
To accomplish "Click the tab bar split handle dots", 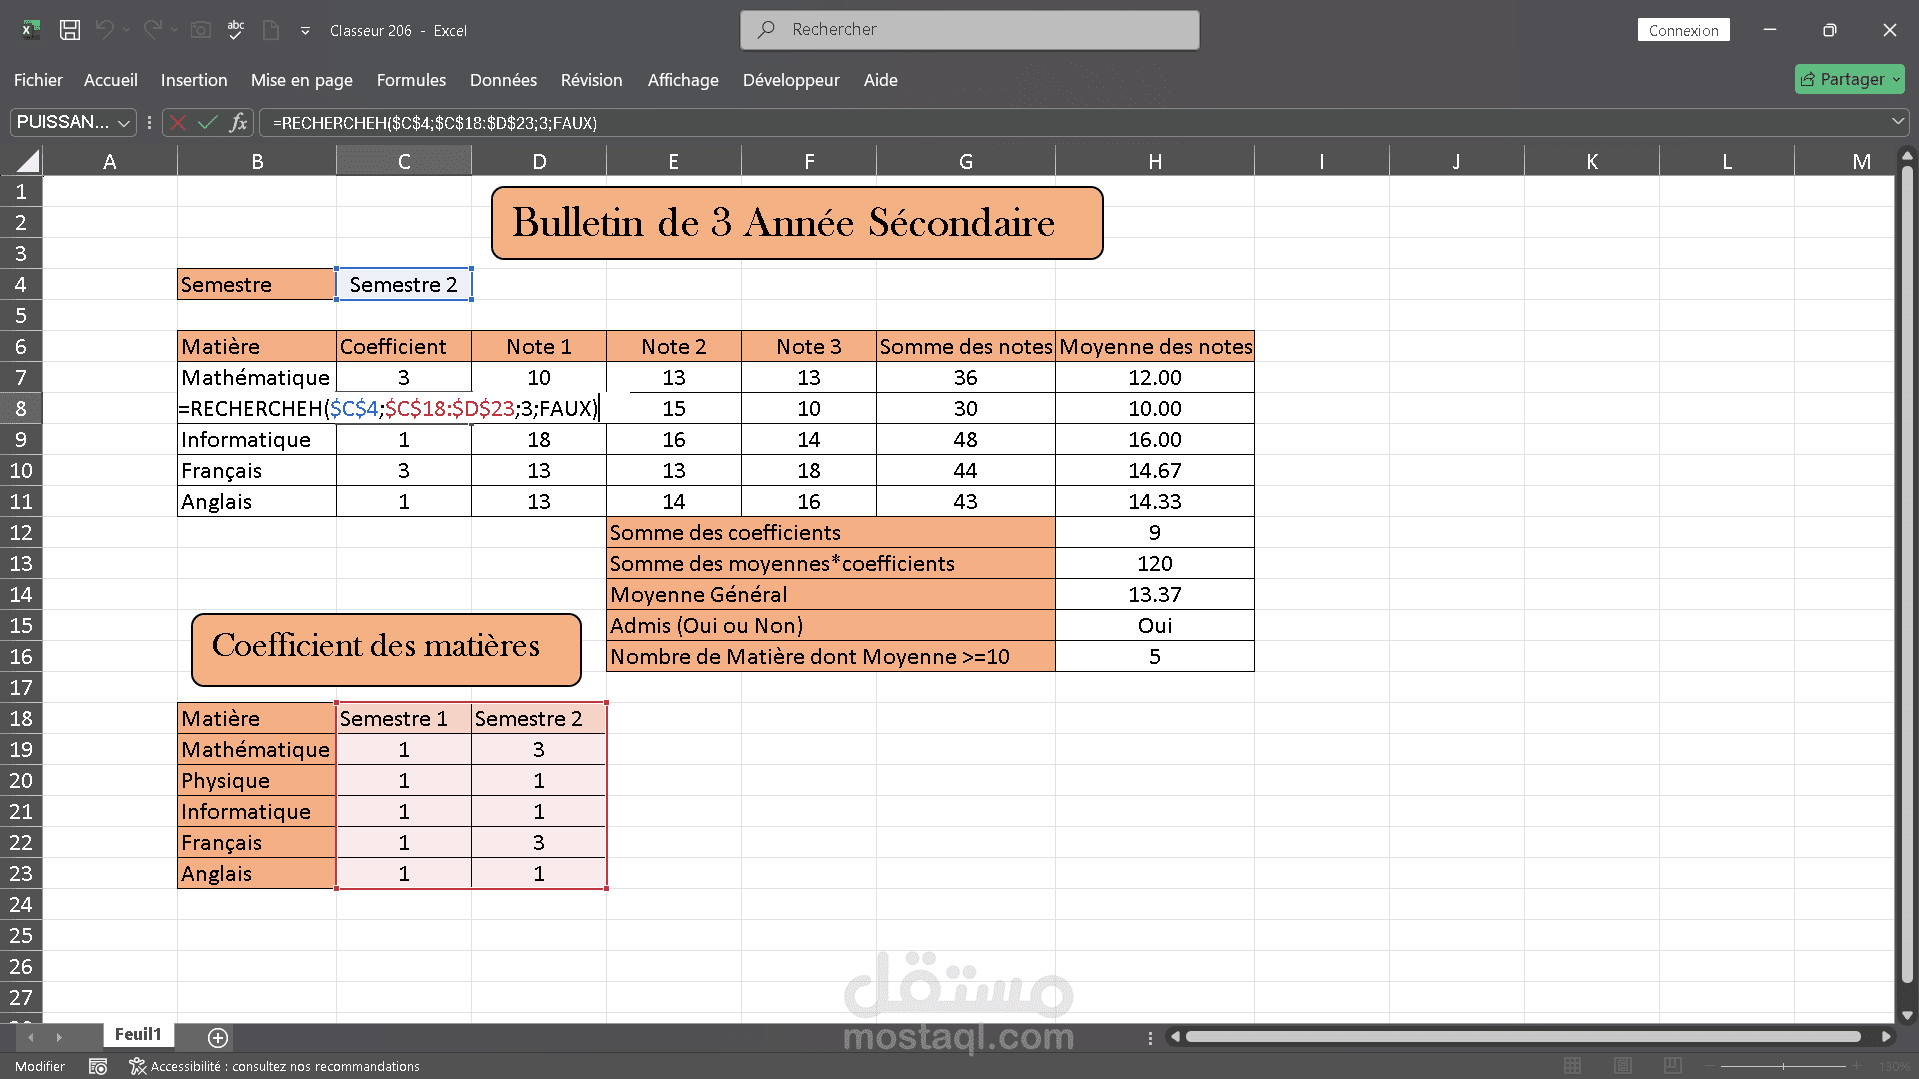I will (x=1150, y=1037).
